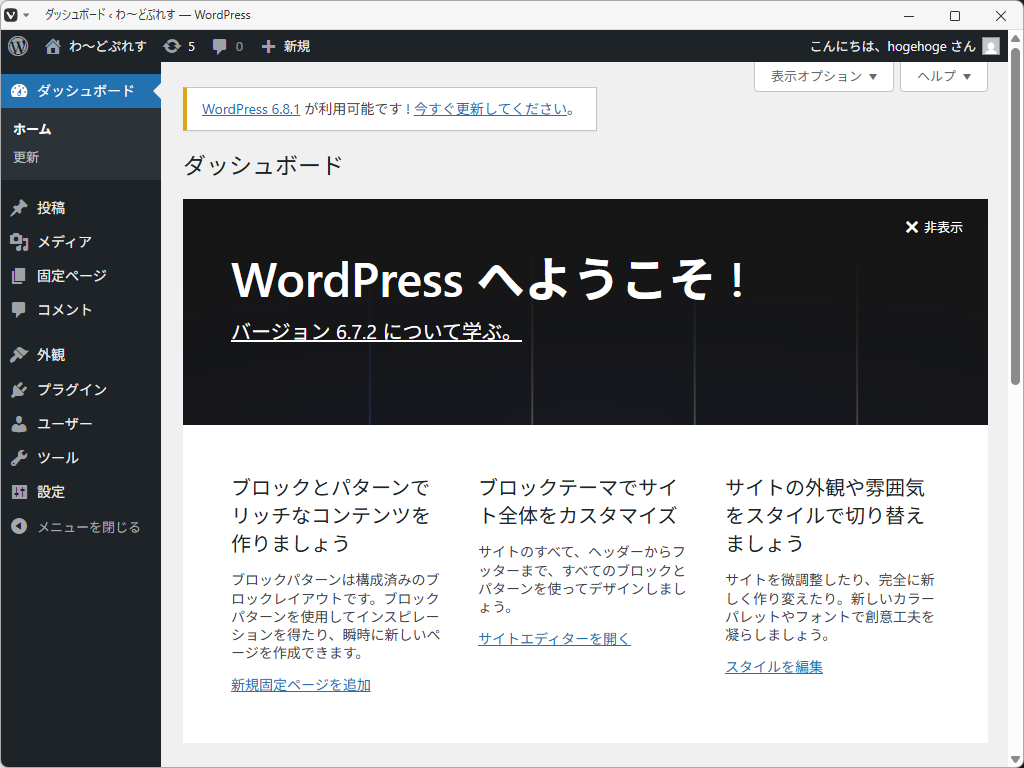Open the 設定 (Settings) menu

point(51,492)
